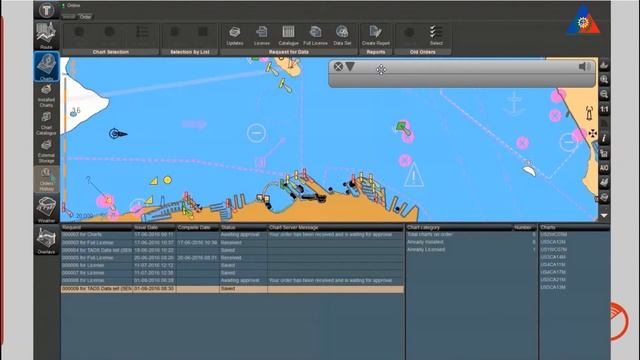Image resolution: width=640 pixels, height=360 pixels.
Task: Collapse floating panel with the triangle arrow
Action: point(350,67)
